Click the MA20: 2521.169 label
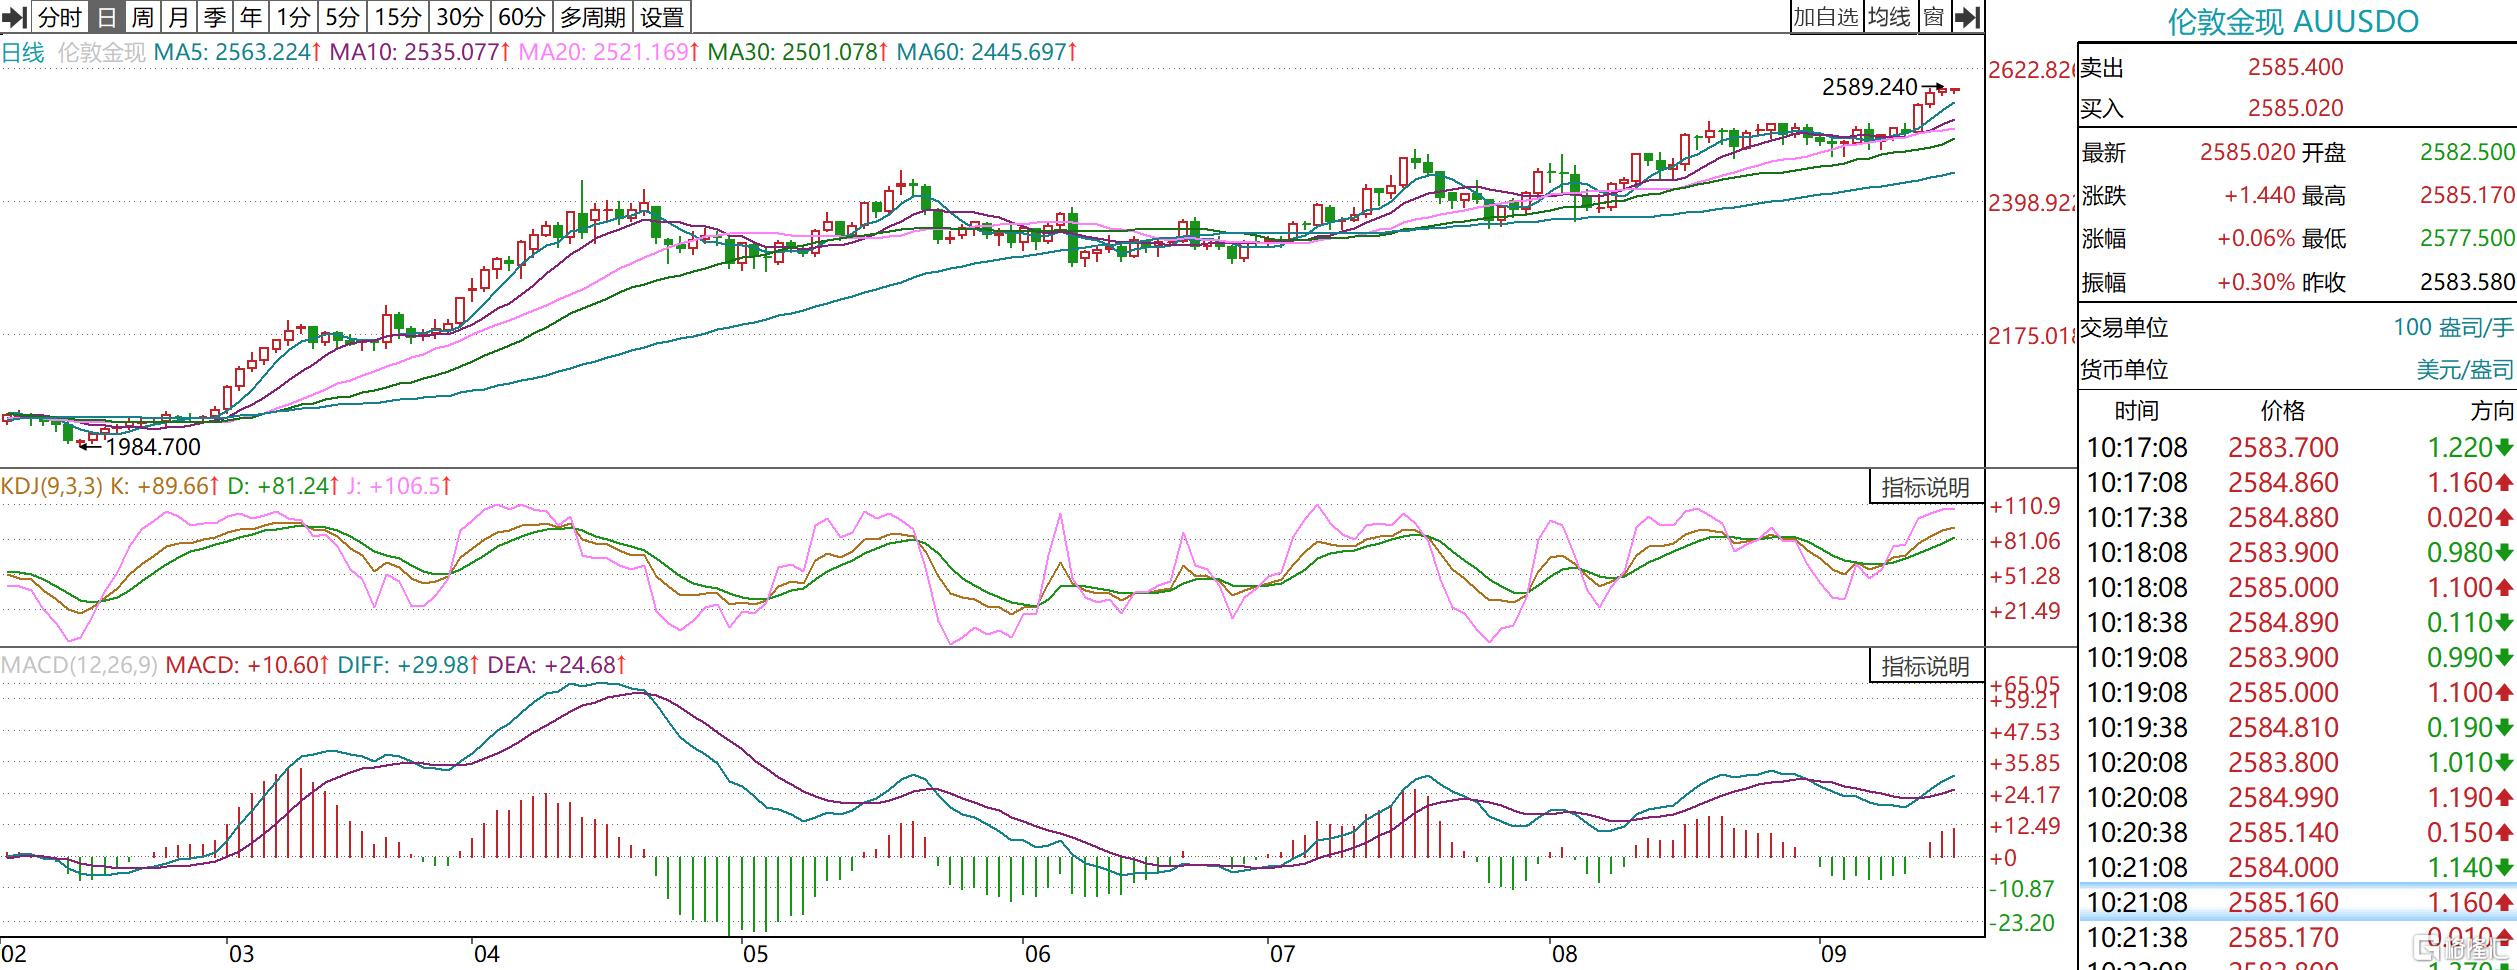 pyautogui.click(x=608, y=52)
